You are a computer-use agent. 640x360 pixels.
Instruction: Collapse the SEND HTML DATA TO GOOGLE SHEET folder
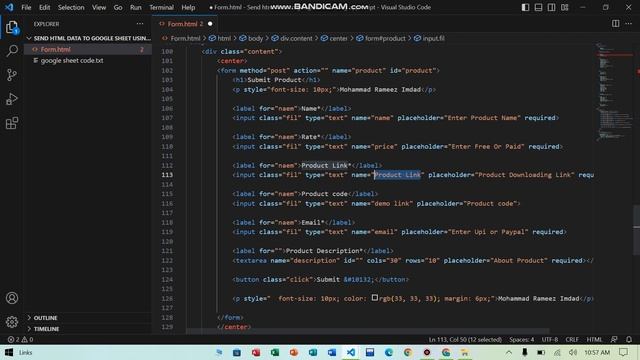tap(89, 38)
